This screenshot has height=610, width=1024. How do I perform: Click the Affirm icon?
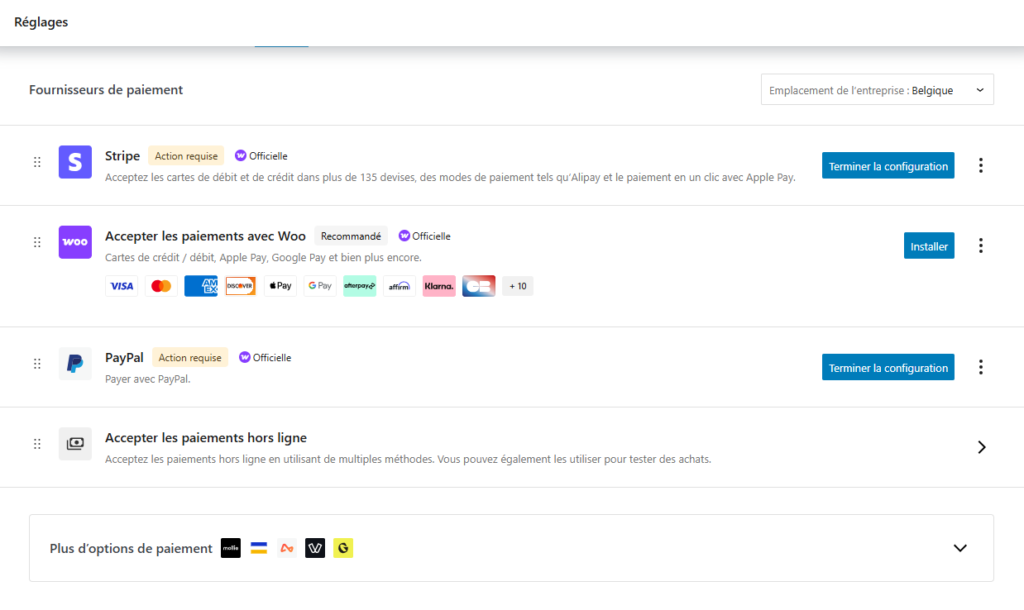pos(399,286)
